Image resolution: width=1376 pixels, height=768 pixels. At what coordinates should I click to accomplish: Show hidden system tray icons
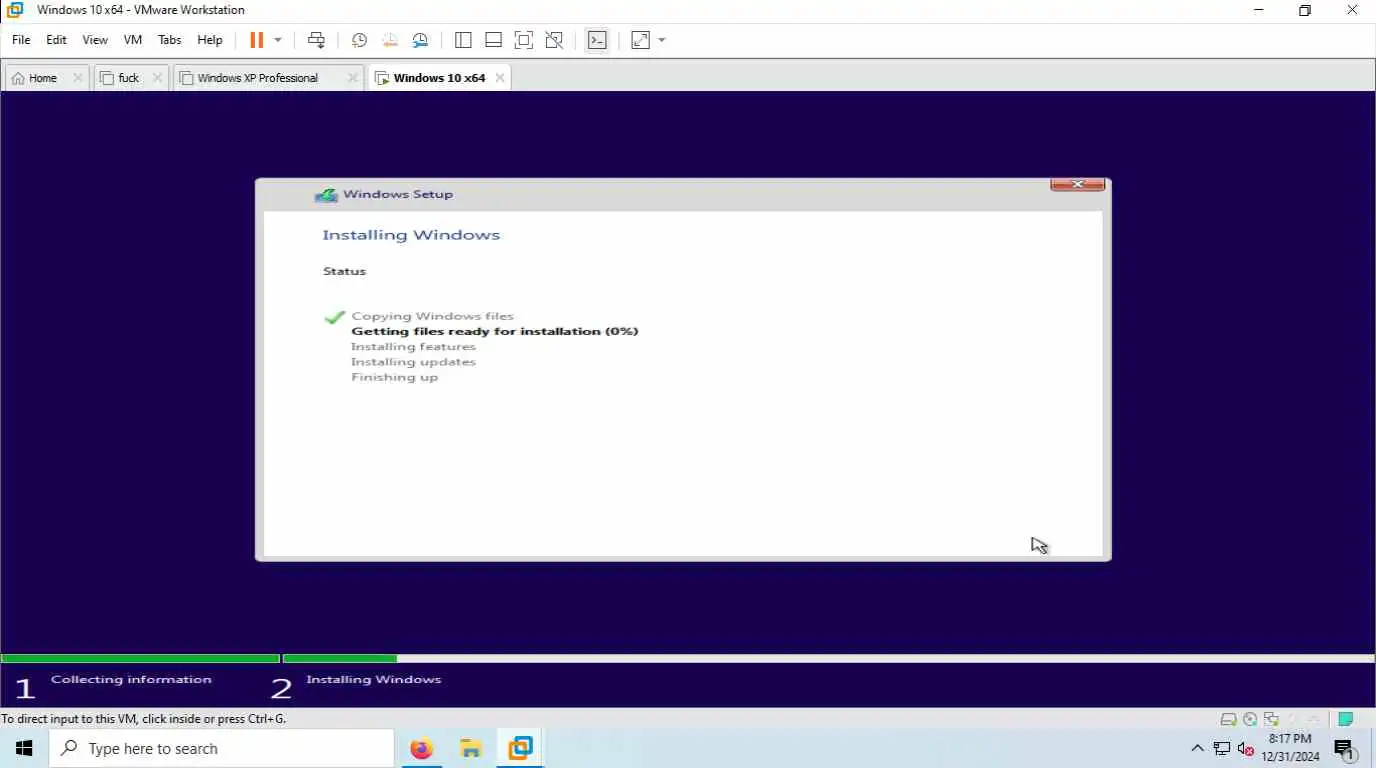(1197, 748)
